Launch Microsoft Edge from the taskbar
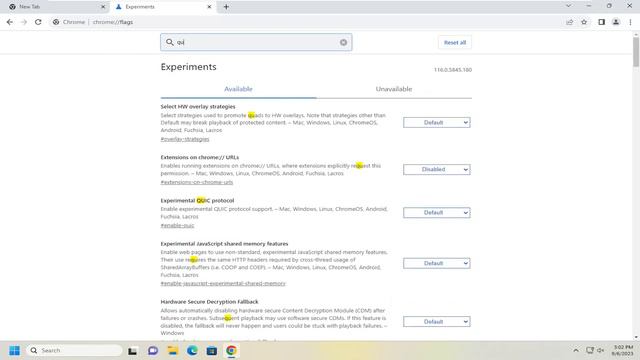The height and width of the screenshot is (360, 640). pyautogui.click(x=192, y=351)
